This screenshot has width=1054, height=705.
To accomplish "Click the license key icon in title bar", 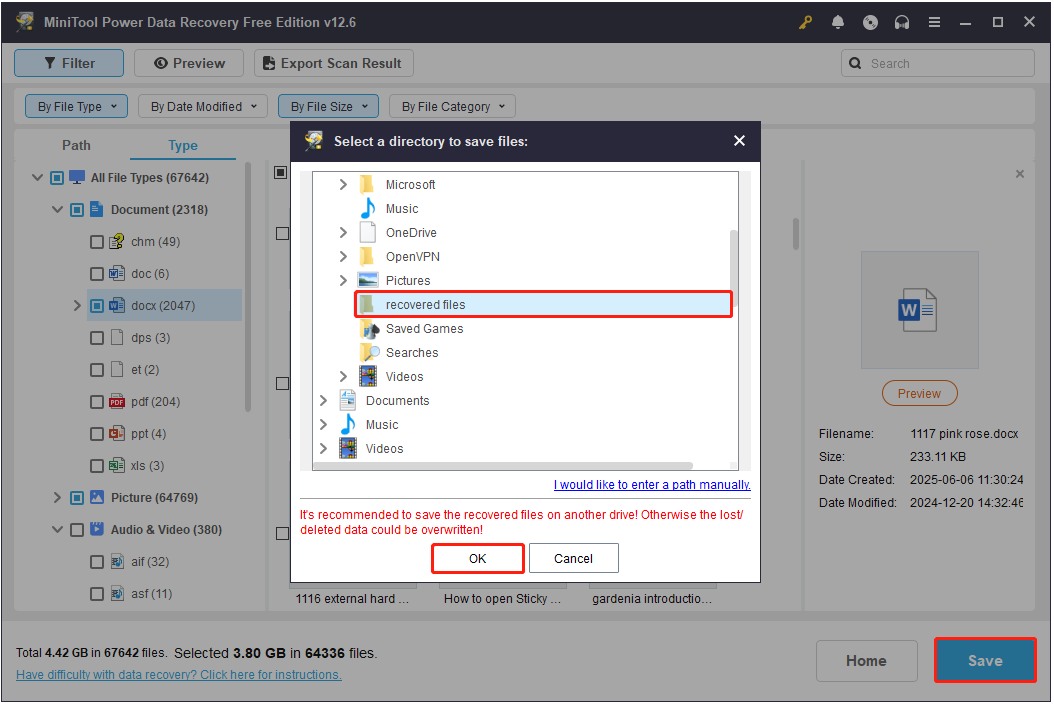I will (x=805, y=21).
